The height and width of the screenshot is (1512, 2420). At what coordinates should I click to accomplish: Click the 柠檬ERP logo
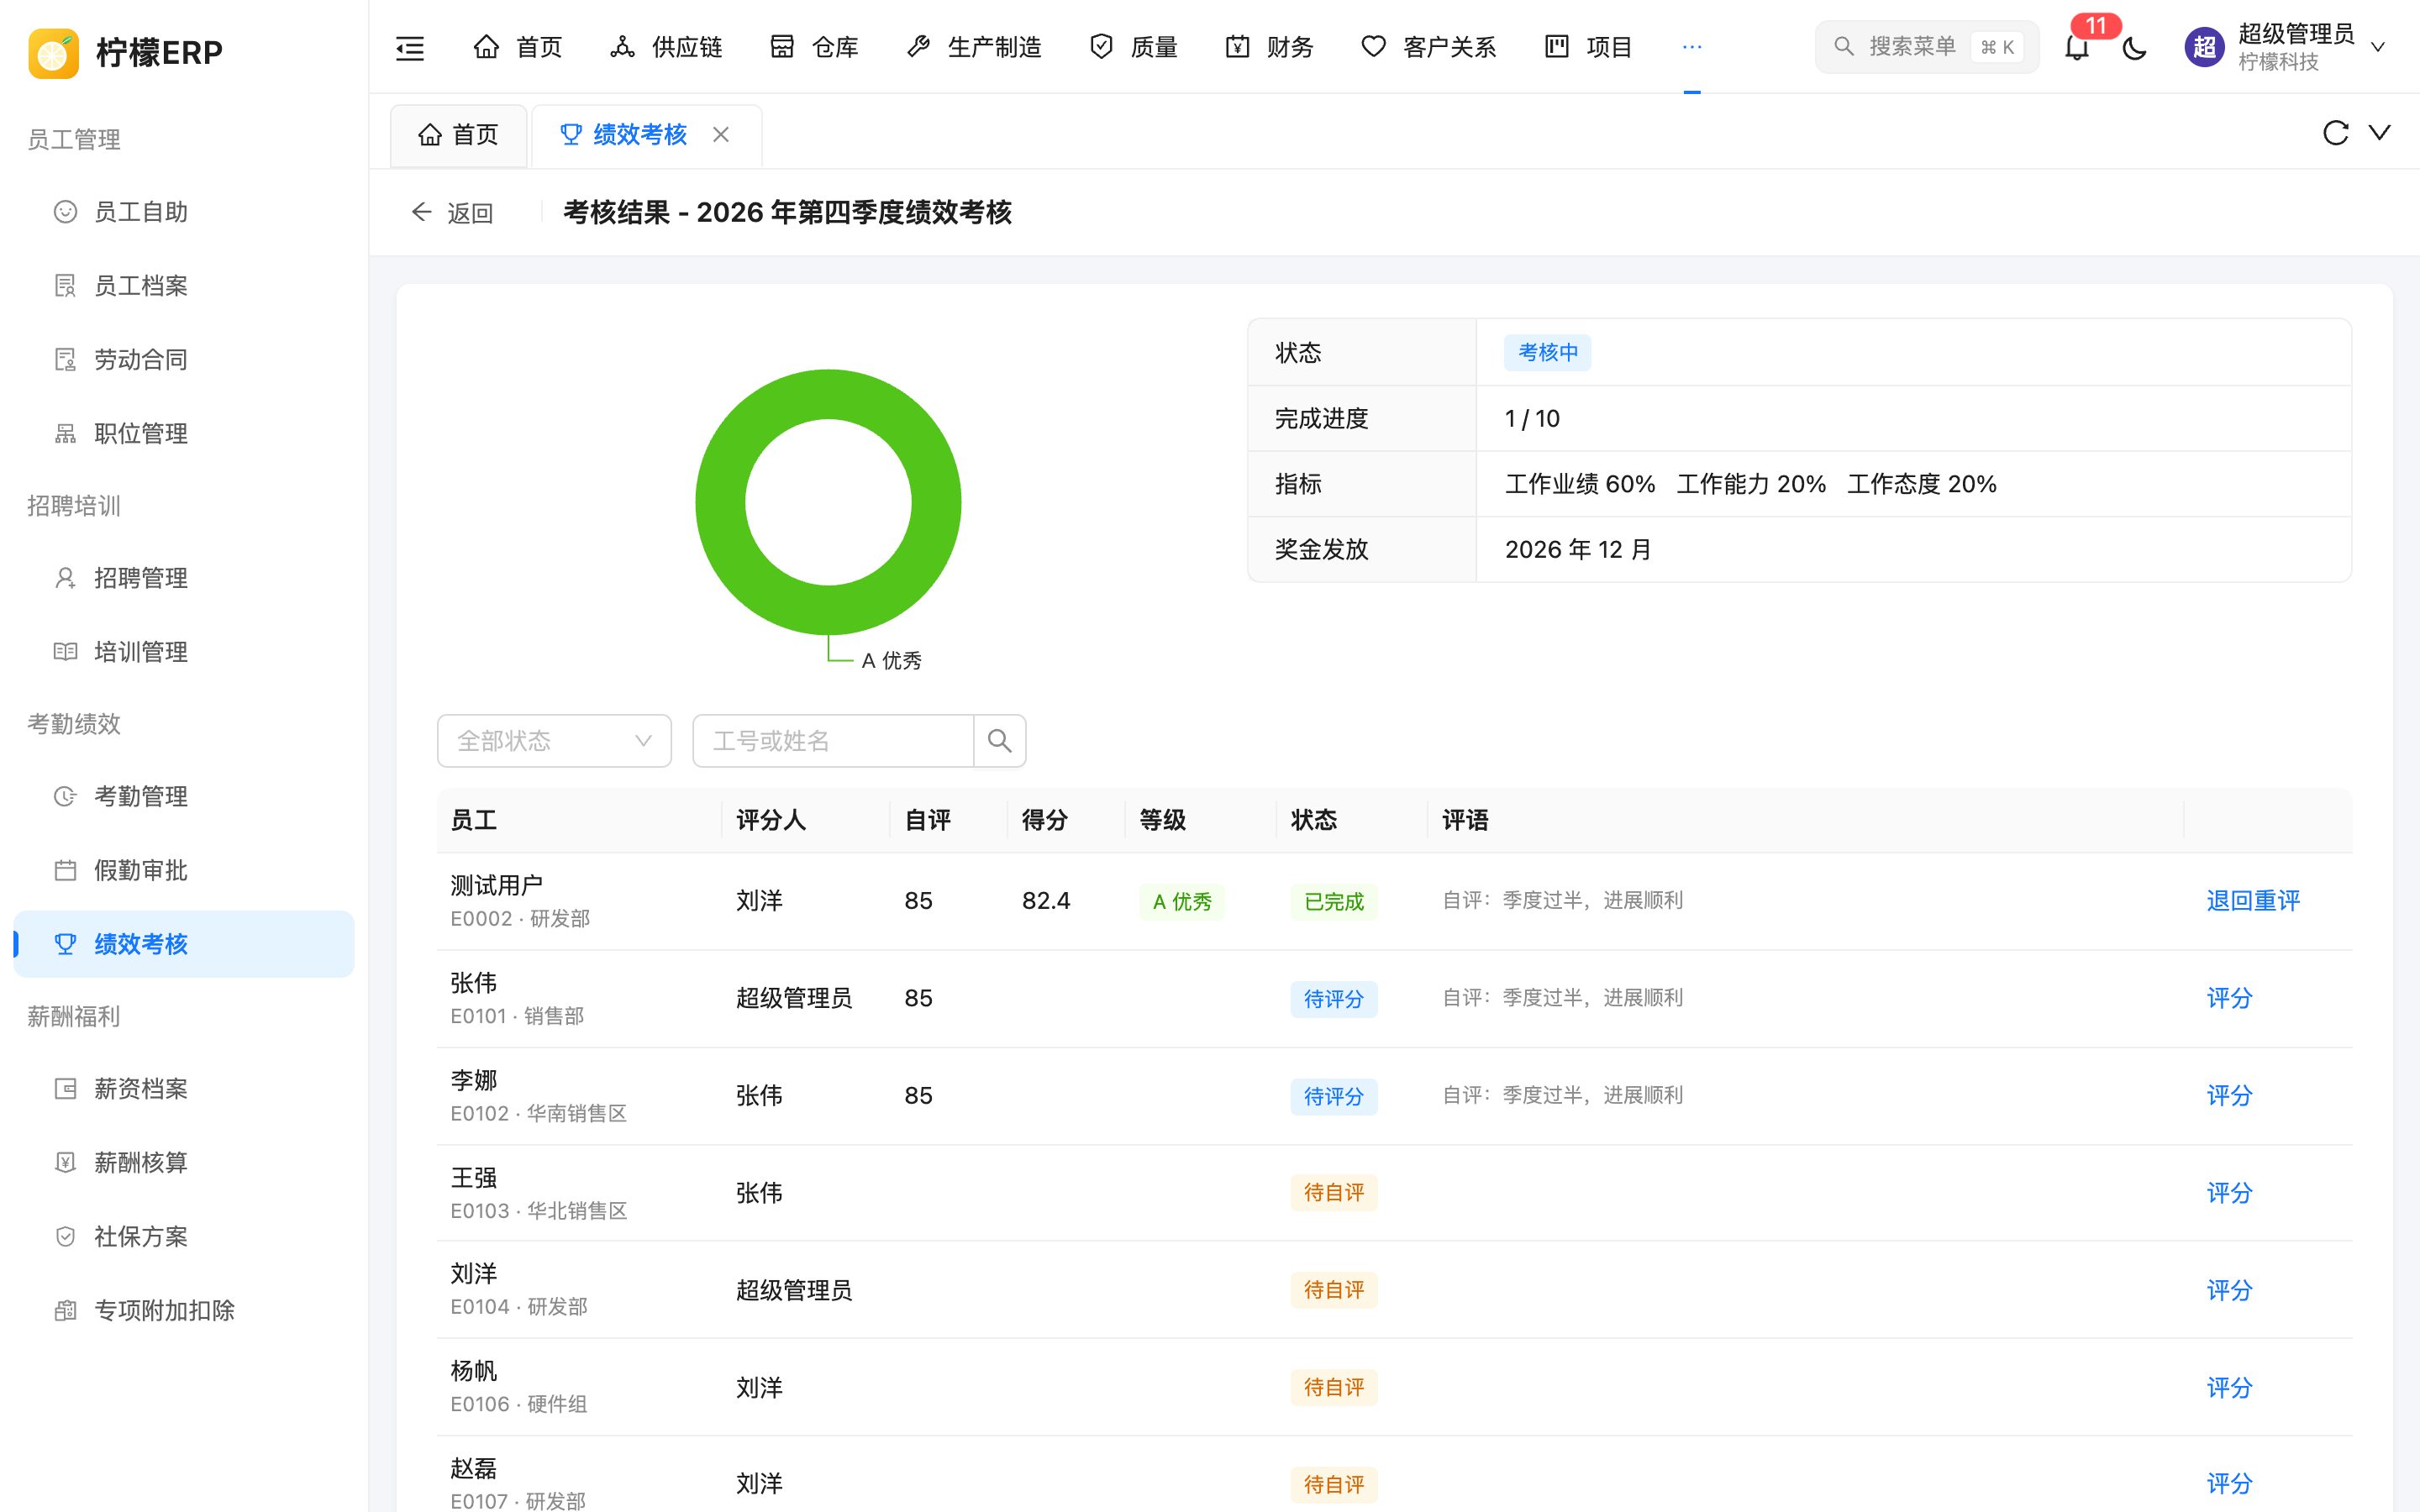click(x=126, y=52)
